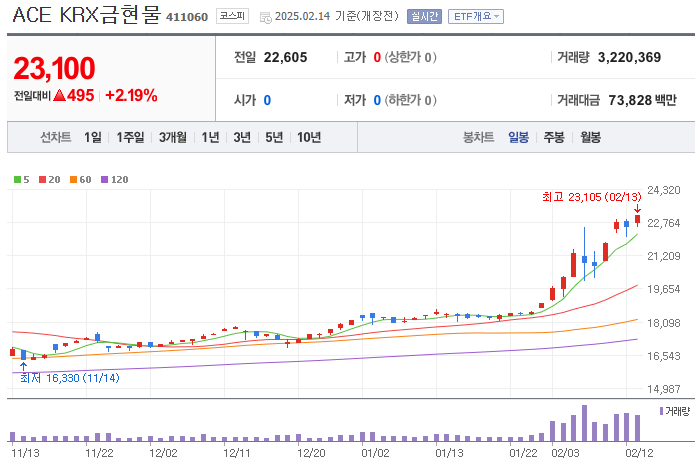Click the red up-triangle change icon

tap(59, 95)
